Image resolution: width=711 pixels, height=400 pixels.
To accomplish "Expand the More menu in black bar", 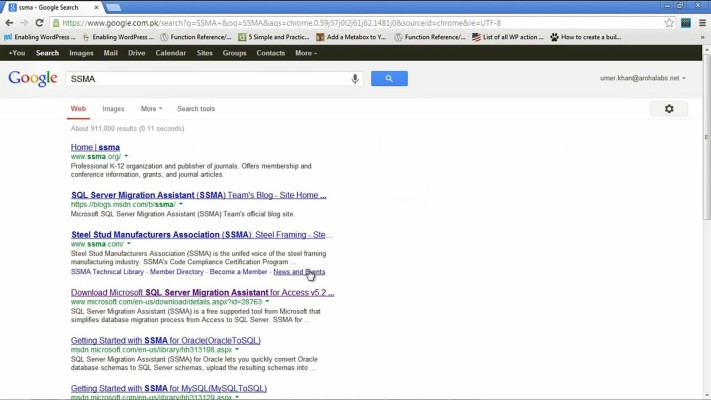I will pos(306,53).
